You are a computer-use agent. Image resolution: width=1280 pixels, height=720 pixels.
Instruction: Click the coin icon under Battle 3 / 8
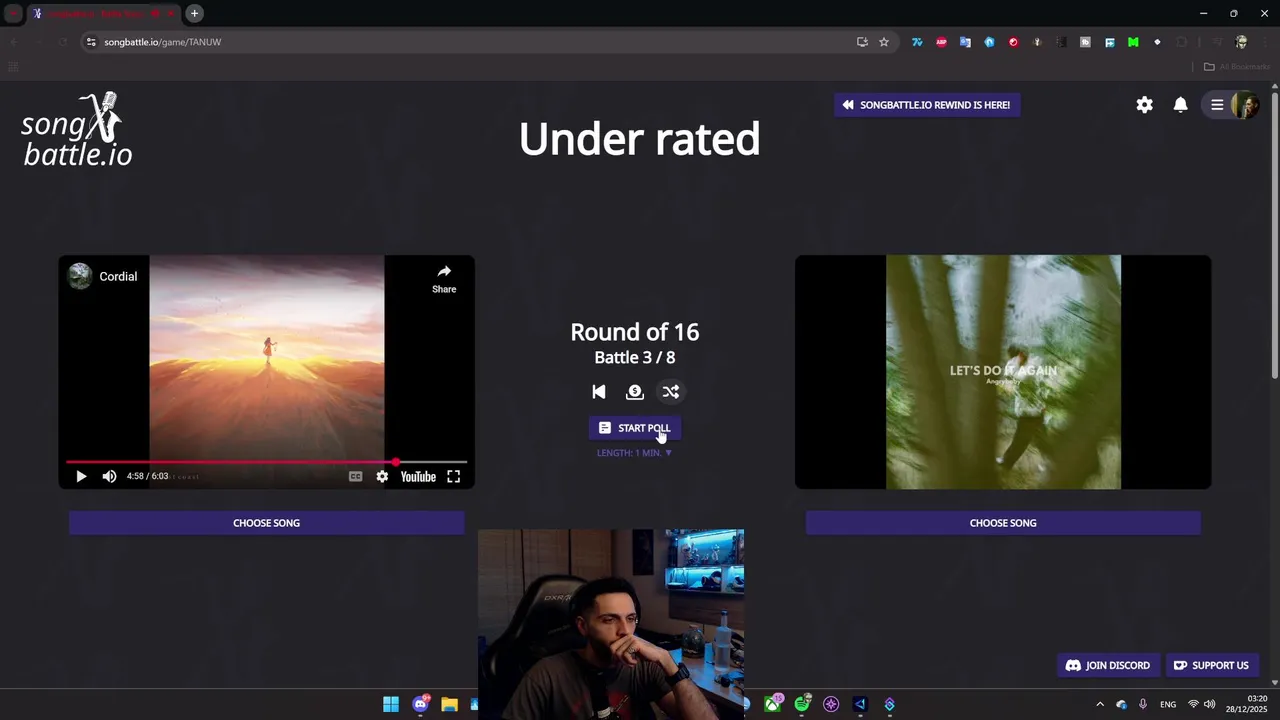click(635, 392)
